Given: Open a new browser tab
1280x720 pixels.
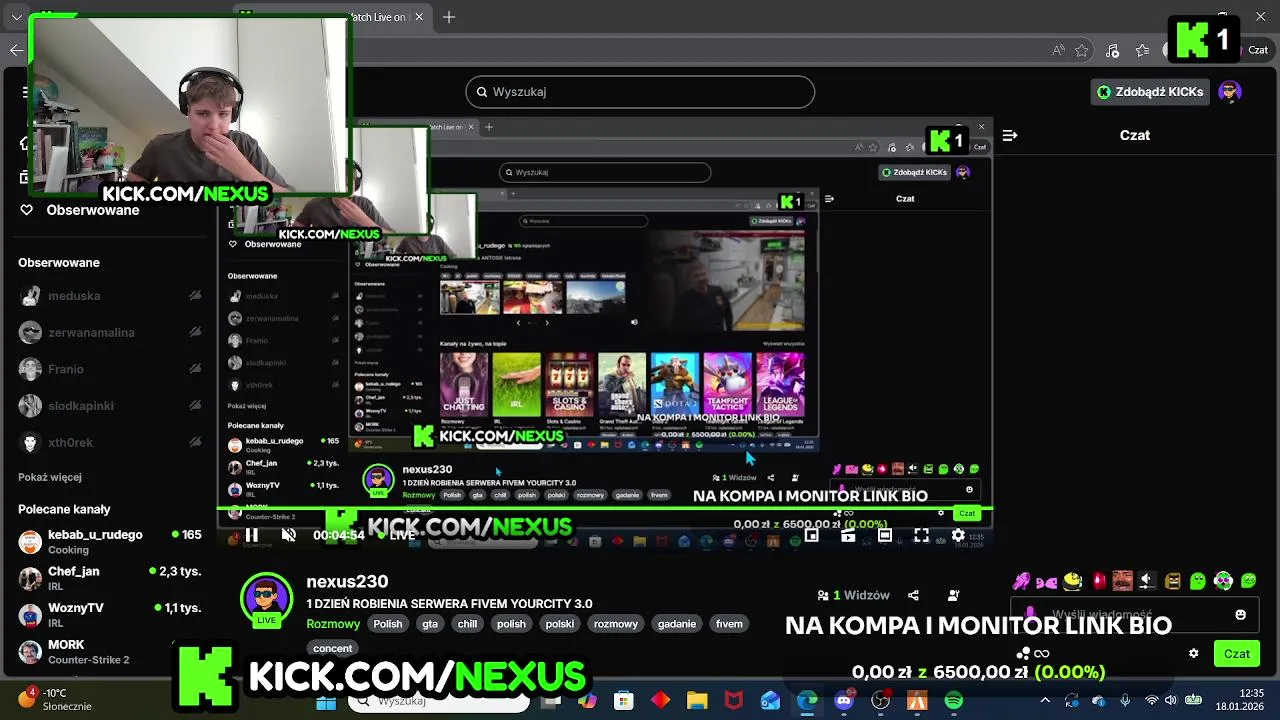Looking at the screenshot, I should pyautogui.click(x=449, y=17).
